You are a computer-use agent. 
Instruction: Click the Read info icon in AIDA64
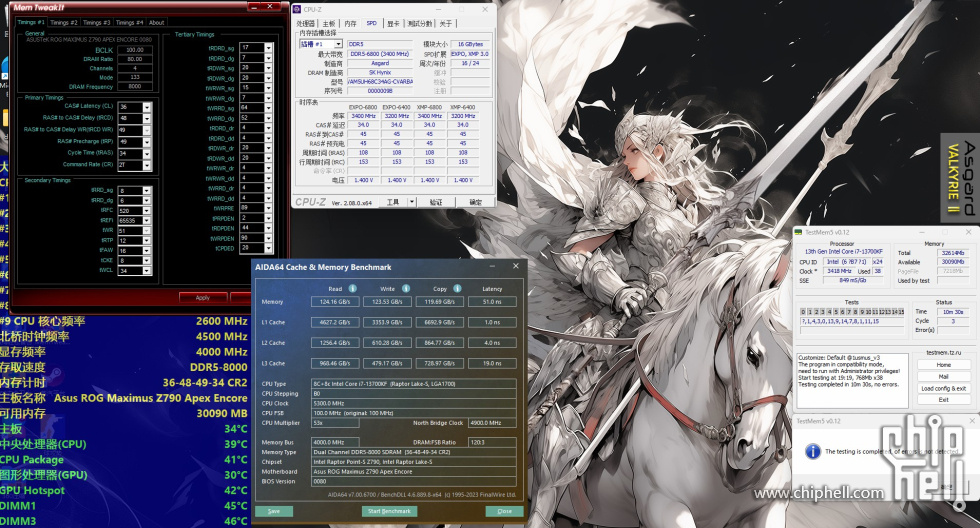click(x=352, y=289)
